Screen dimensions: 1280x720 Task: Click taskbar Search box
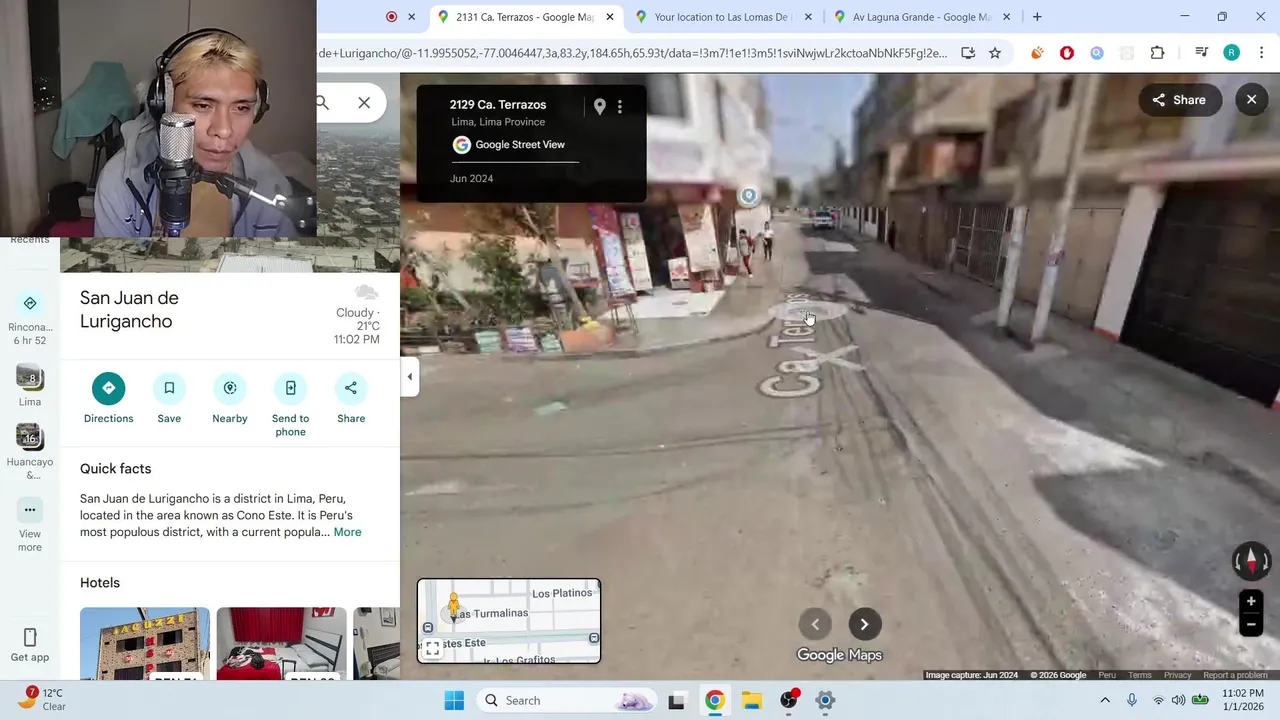(x=566, y=700)
